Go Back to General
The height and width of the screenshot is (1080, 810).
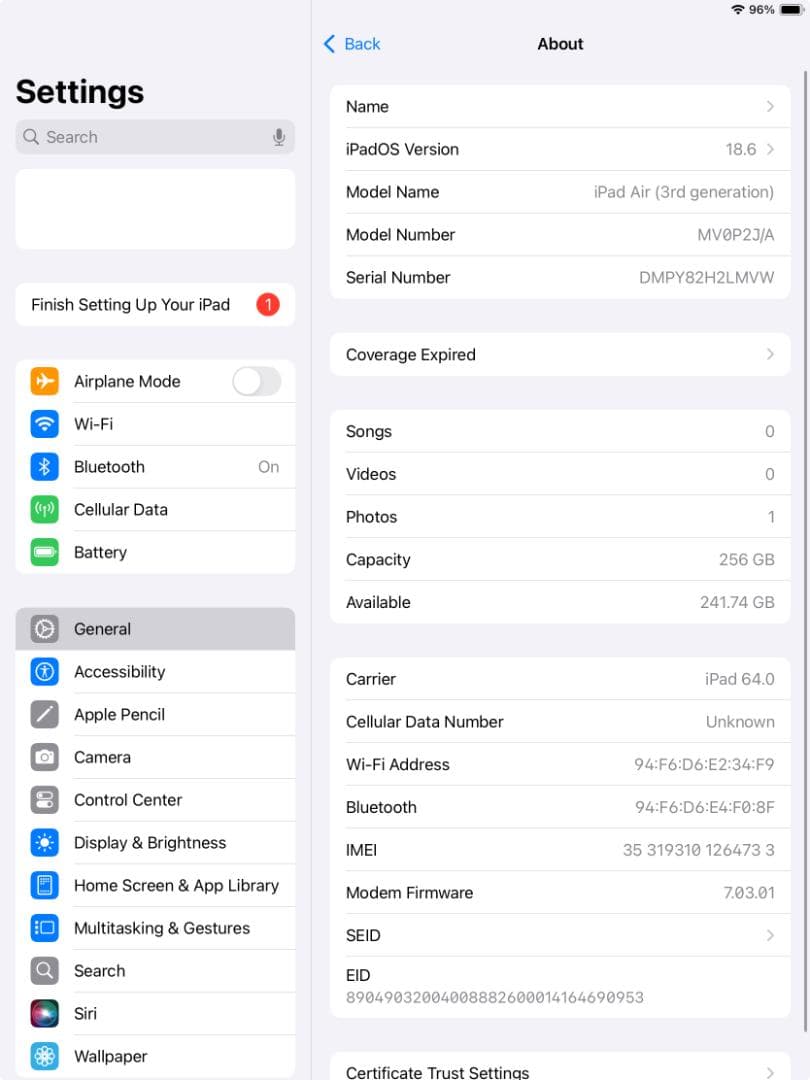coord(352,44)
